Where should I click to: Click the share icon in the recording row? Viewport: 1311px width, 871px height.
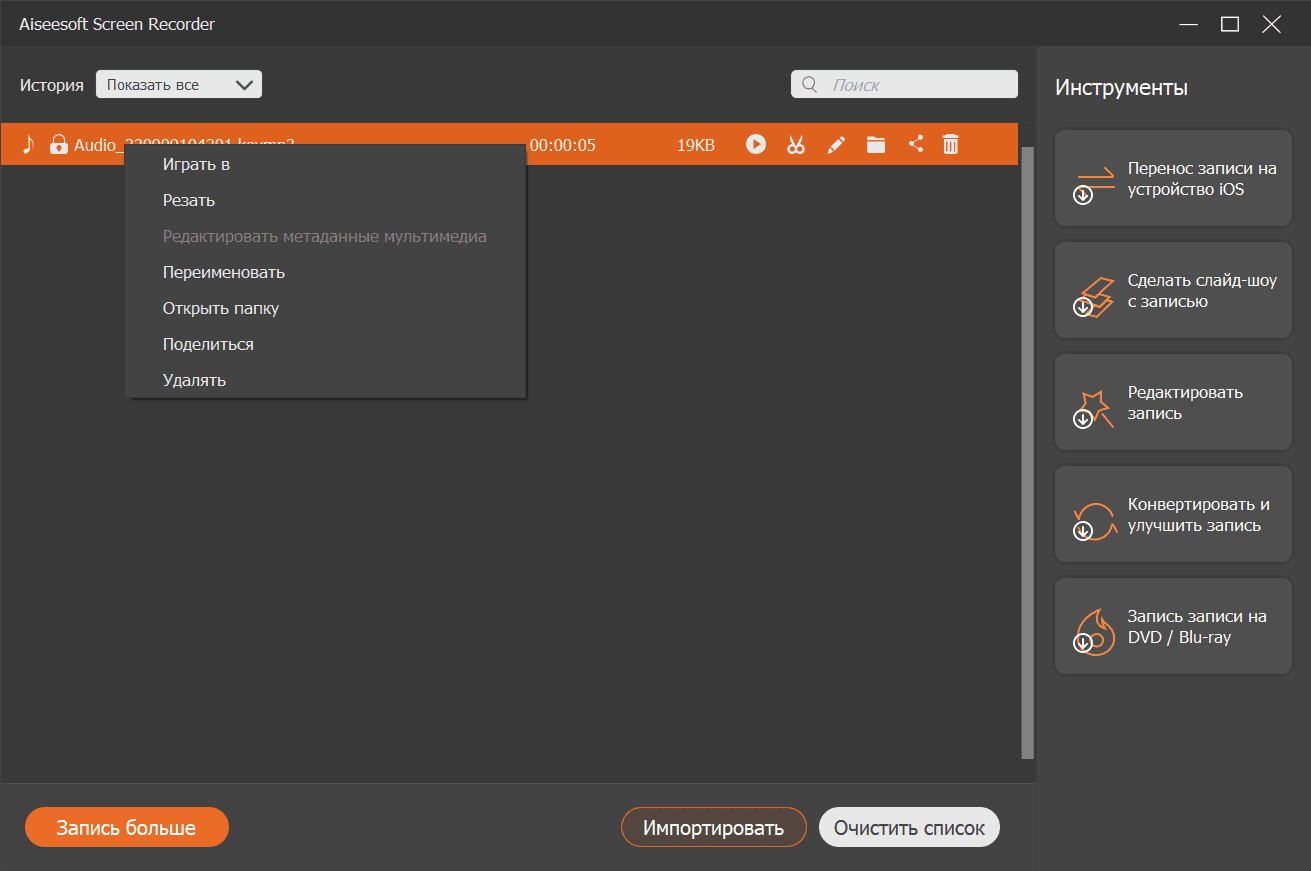(x=915, y=144)
